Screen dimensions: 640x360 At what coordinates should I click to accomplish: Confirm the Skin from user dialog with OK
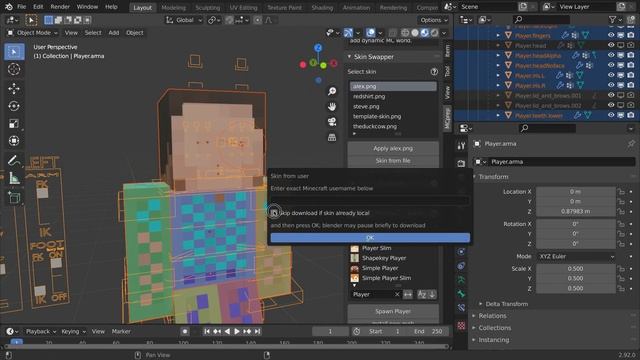370,238
